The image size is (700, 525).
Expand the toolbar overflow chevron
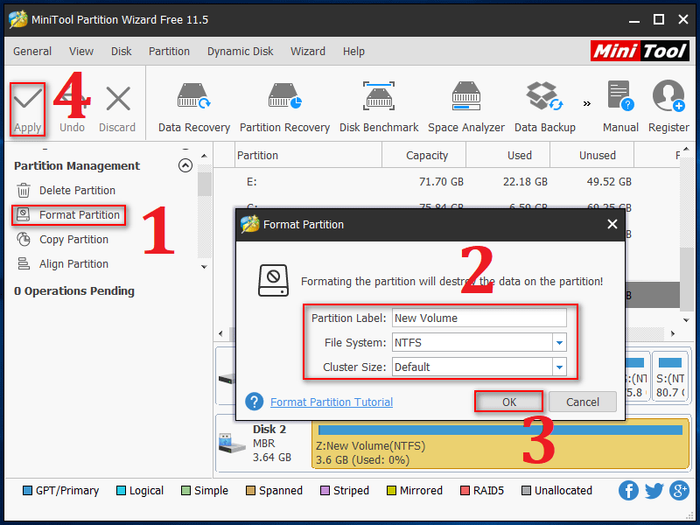pyautogui.click(x=587, y=104)
